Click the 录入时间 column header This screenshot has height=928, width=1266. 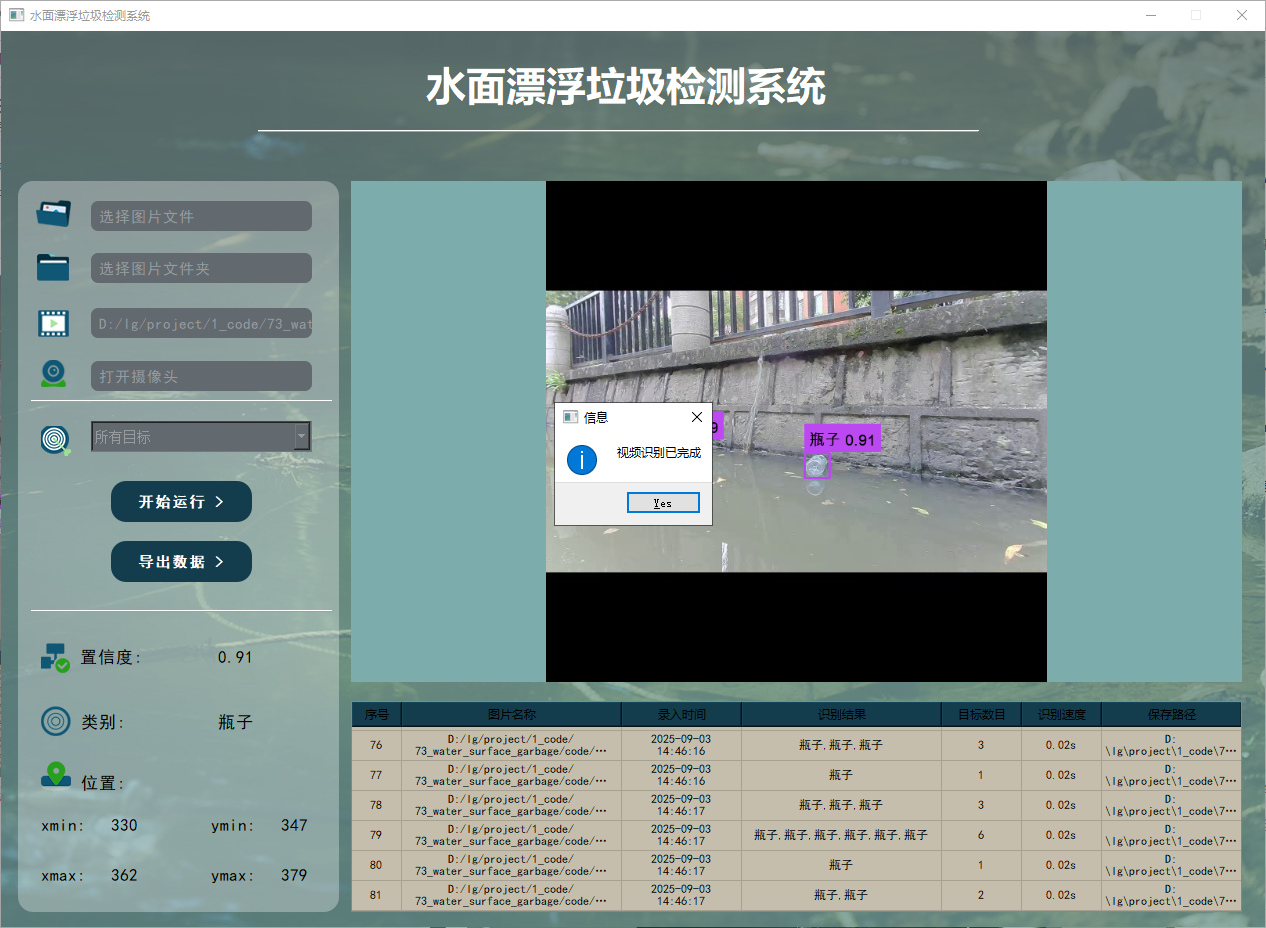click(x=681, y=714)
